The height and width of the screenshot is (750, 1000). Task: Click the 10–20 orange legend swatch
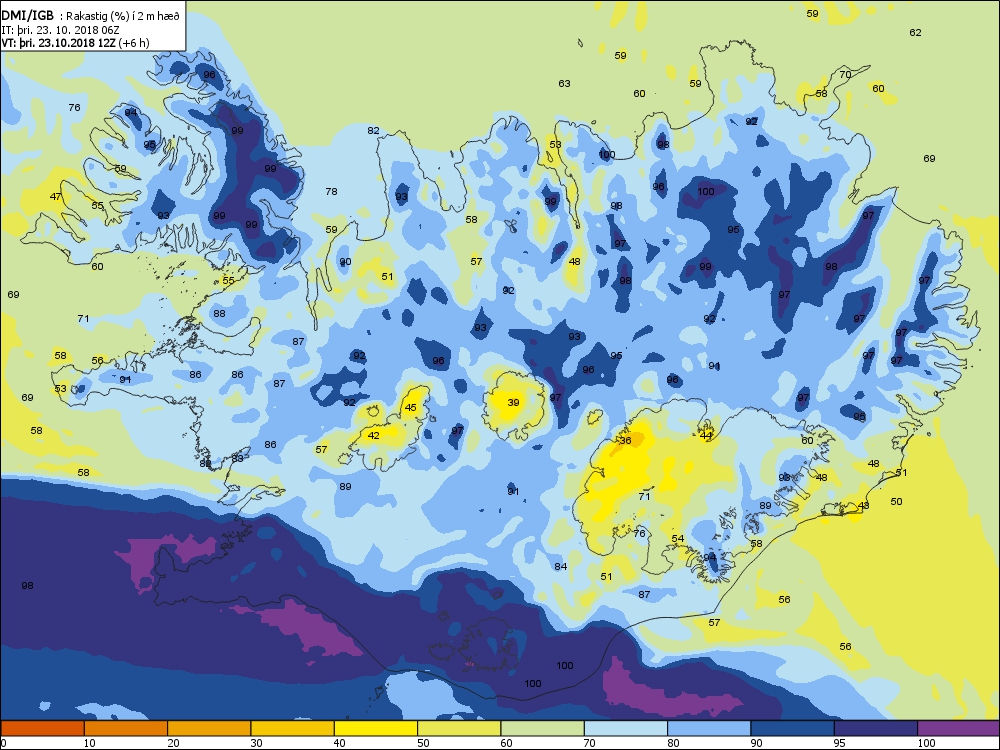coord(126,728)
